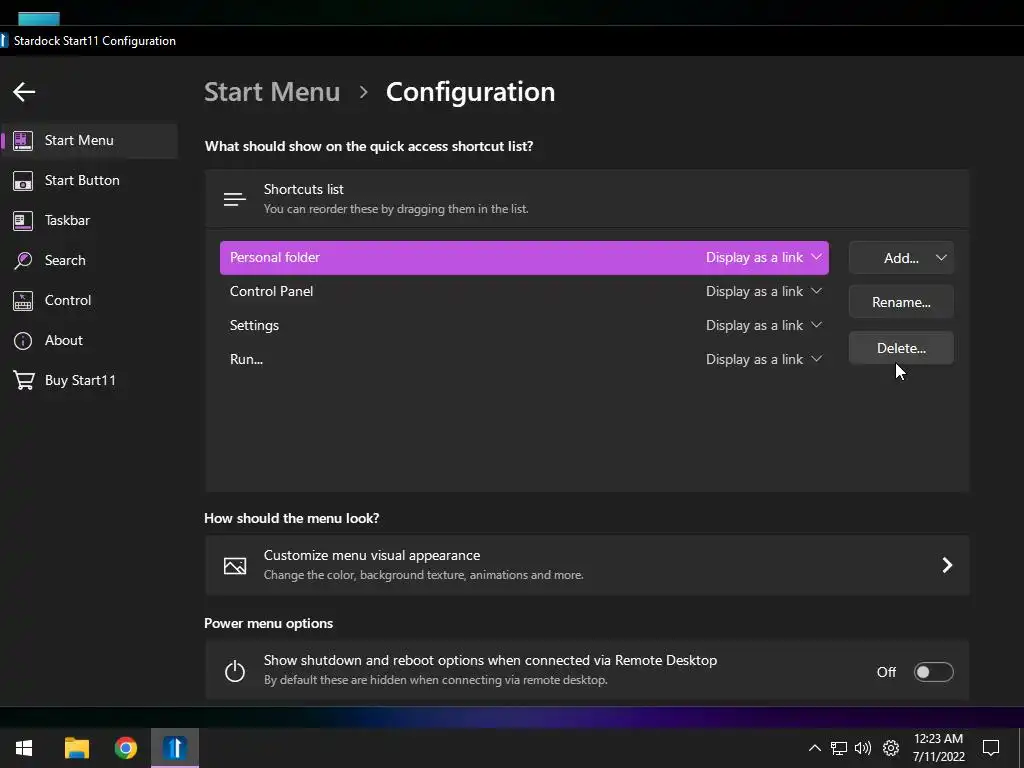This screenshot has height=768, width=1024.
Task: Click the Search magnifier sidebar icon
Action: 23,261
